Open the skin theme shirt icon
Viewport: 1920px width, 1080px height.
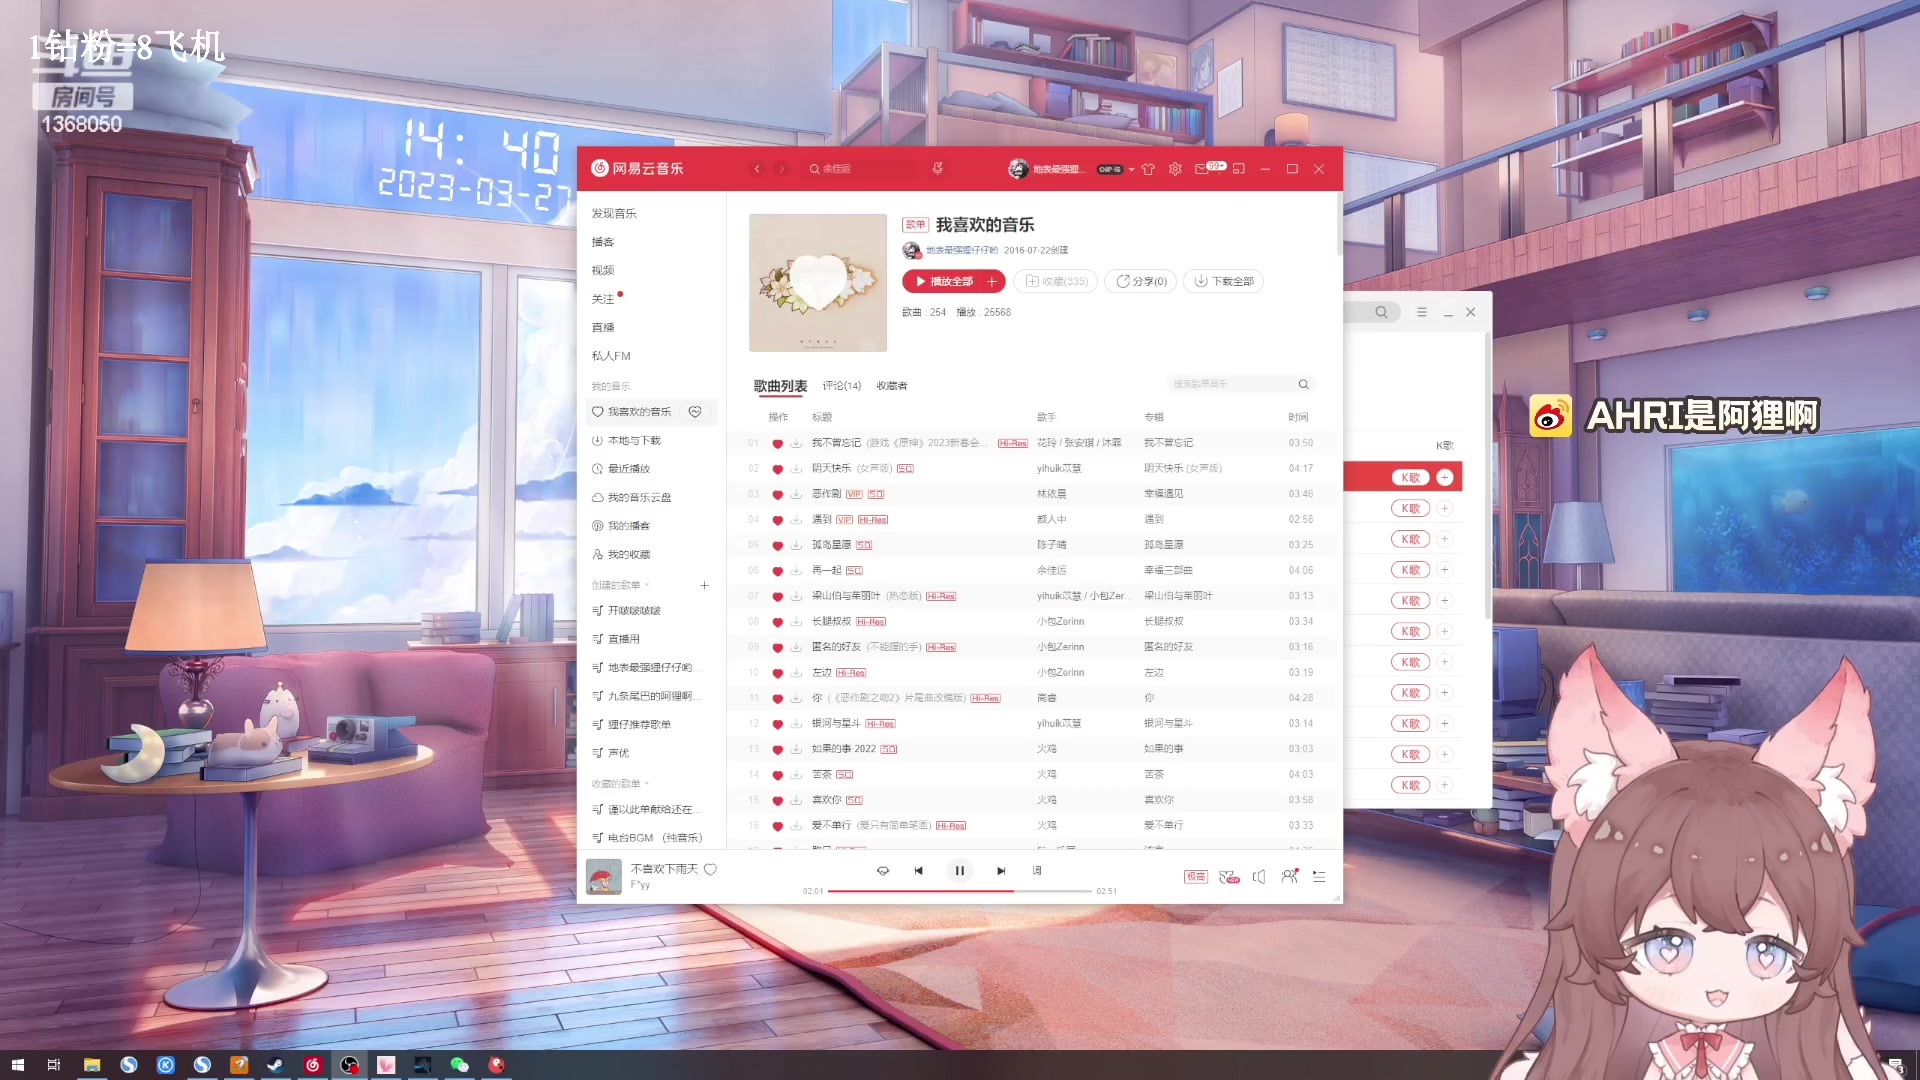[1148, 169]
